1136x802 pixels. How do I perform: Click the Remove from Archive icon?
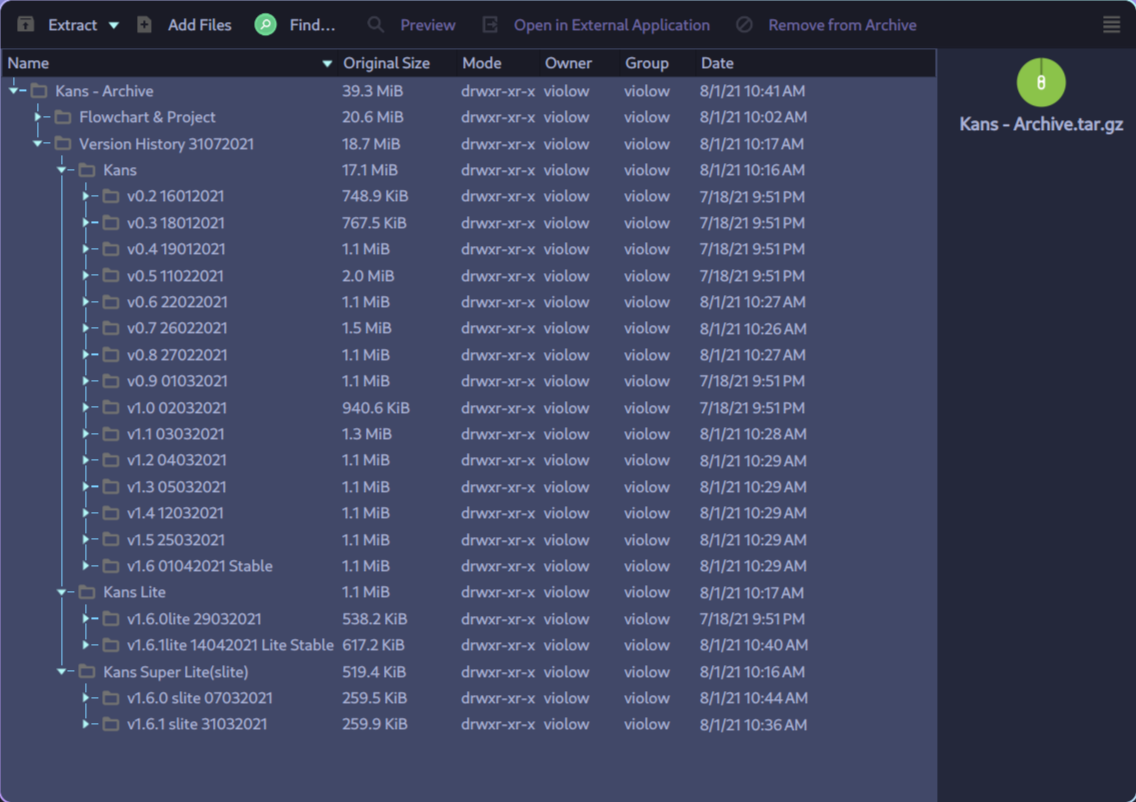coord(744,25)
